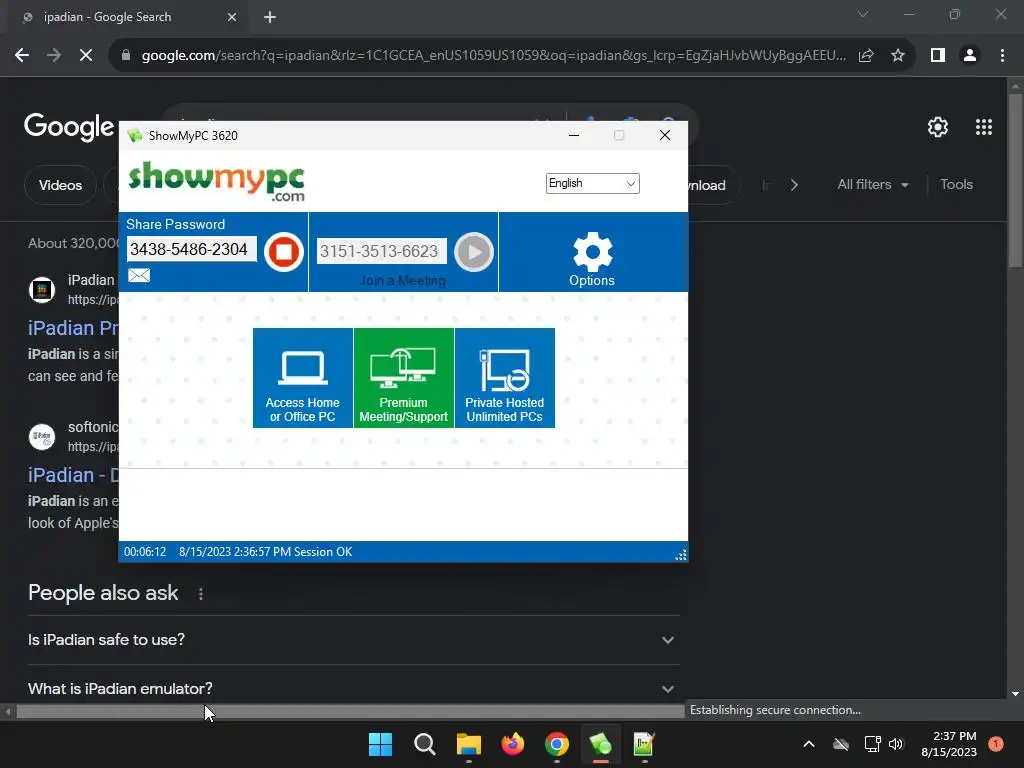Open the Google apps grid
The height and width of the screenshot is (768, 1024).
[984, 127]
